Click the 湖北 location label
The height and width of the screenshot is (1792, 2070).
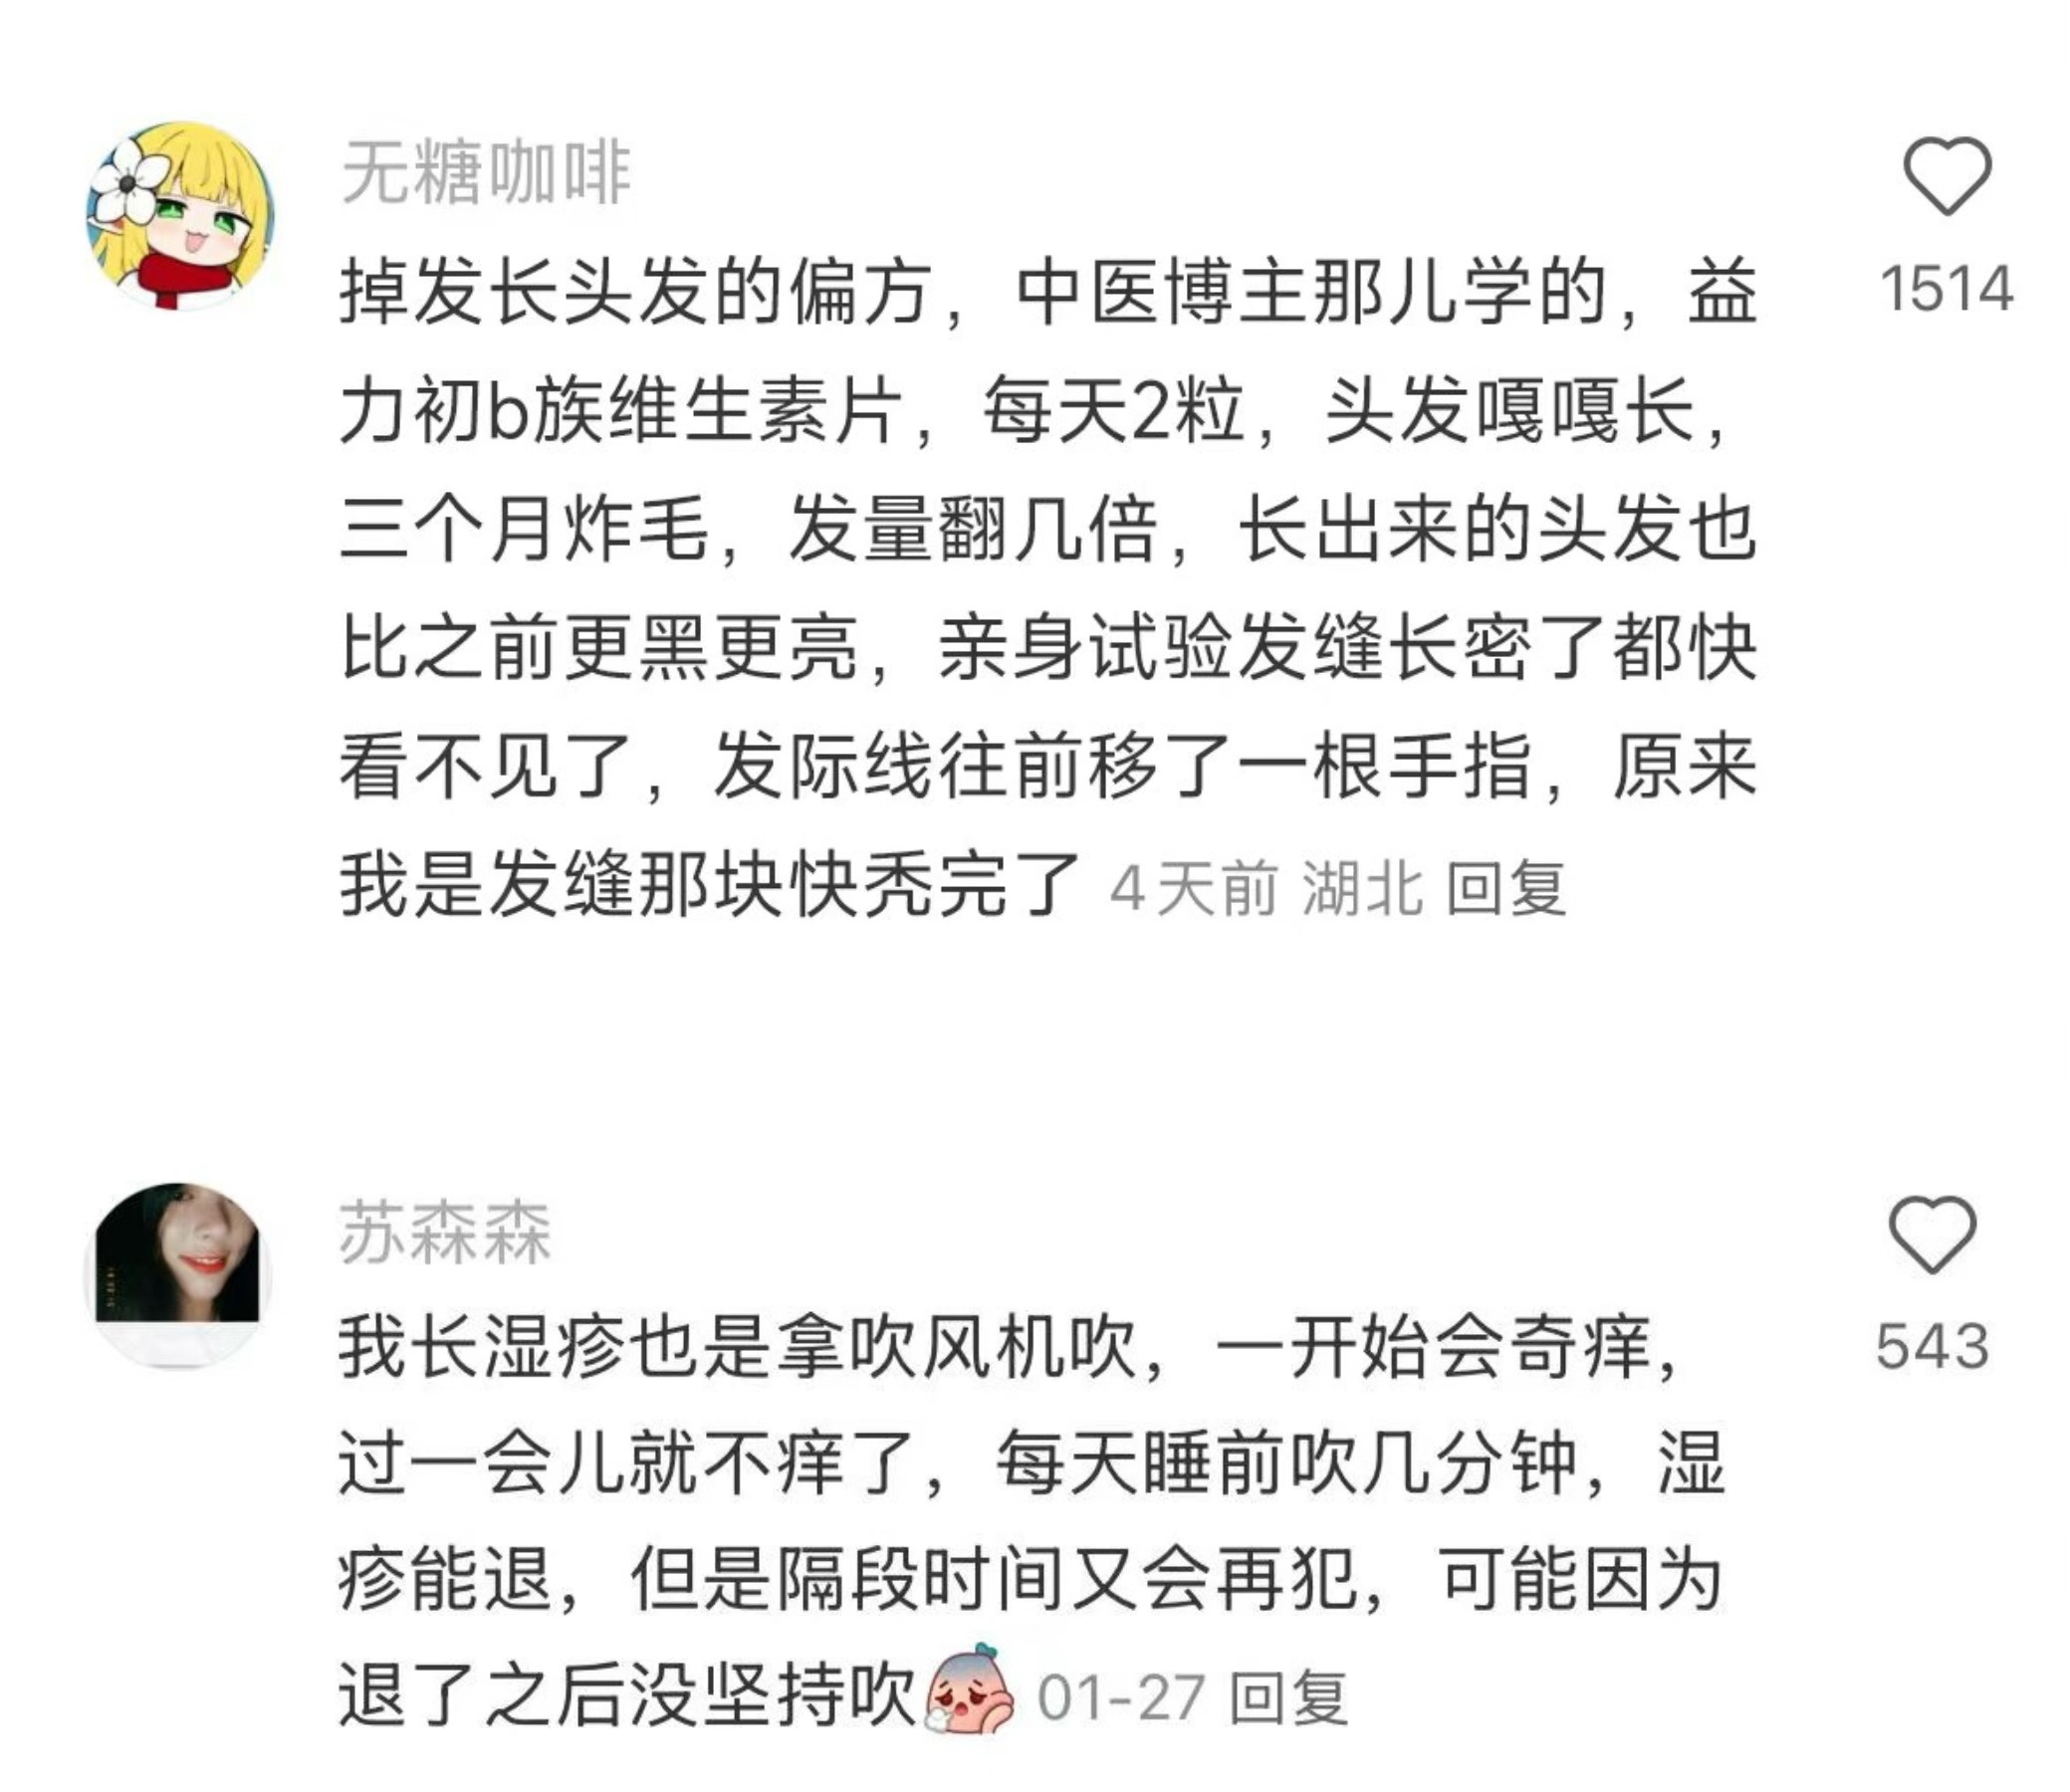[x=1362, y=888]
